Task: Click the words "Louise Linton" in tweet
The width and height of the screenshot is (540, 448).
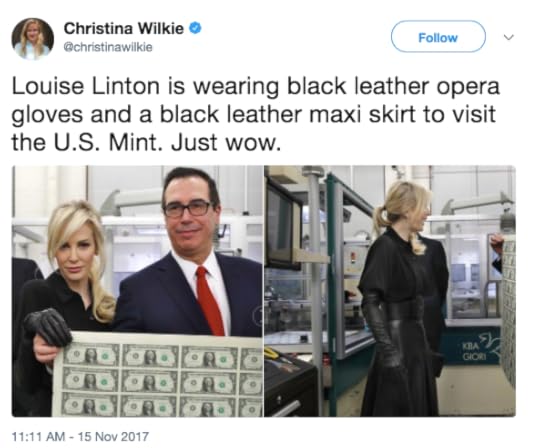Action: click(x=86, y=86)
